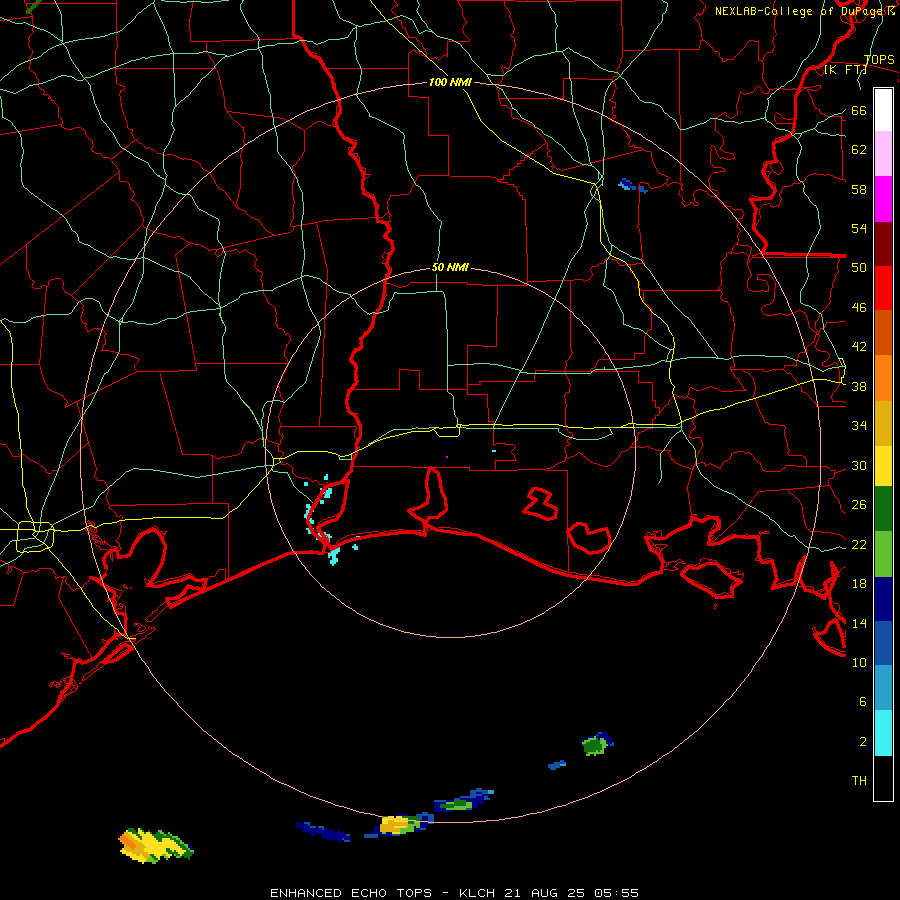Screen dimensions: 900x900
Task: Click the light pink legend swatch
Action: pyautogui.click(x=883, y=154)
